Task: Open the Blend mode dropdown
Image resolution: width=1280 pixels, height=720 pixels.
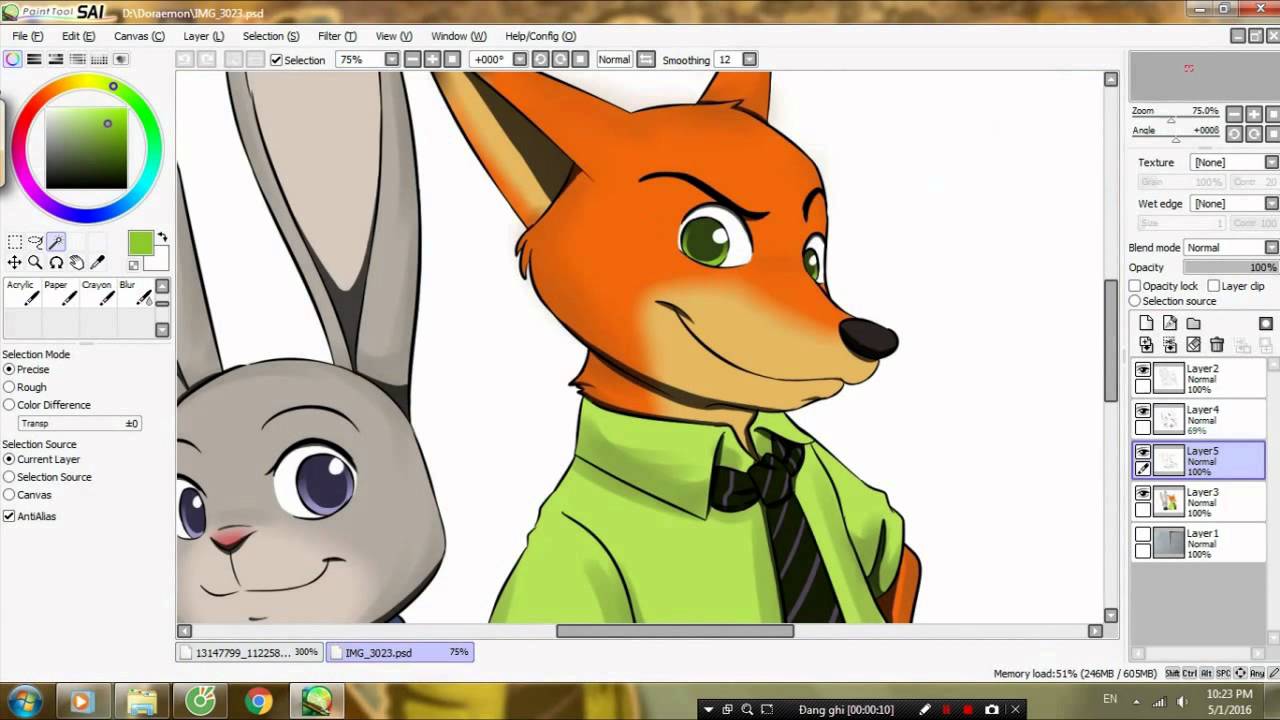Action: pos(1272,247)
